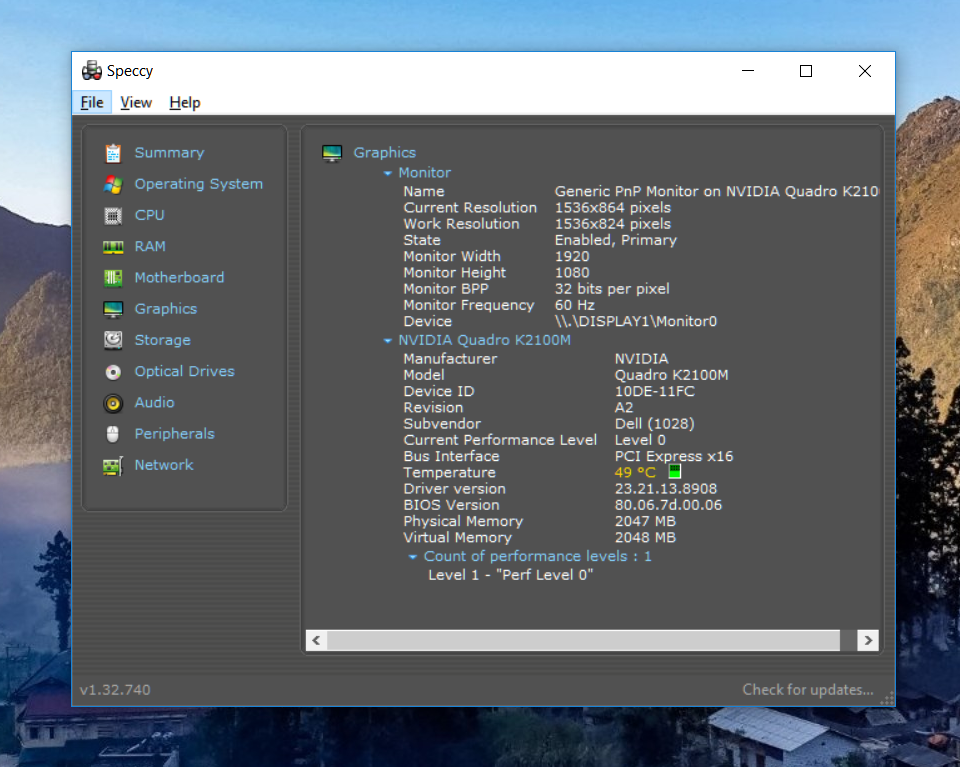
Task: Open the File menu
Action: (92, 102)
